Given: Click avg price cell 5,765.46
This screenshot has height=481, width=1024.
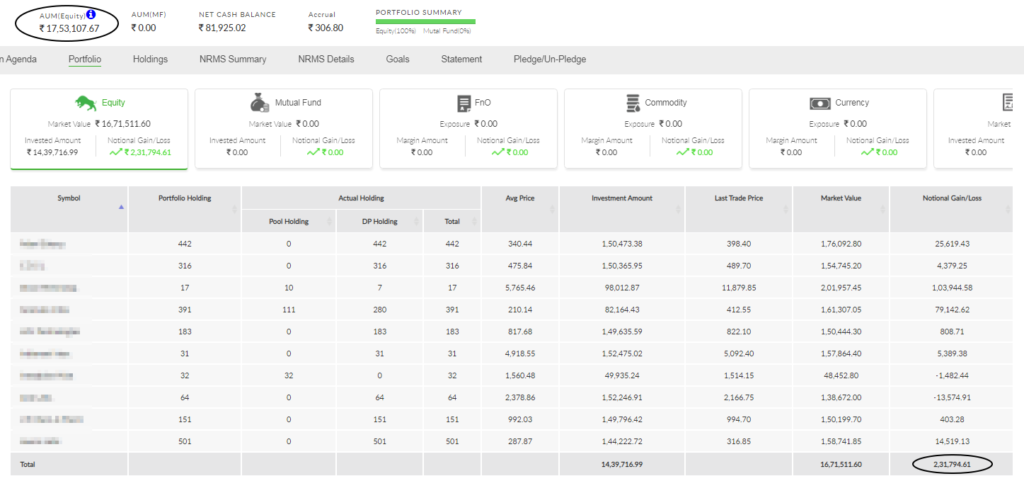Looking at the screenshot, I should (x=520, y=288).
